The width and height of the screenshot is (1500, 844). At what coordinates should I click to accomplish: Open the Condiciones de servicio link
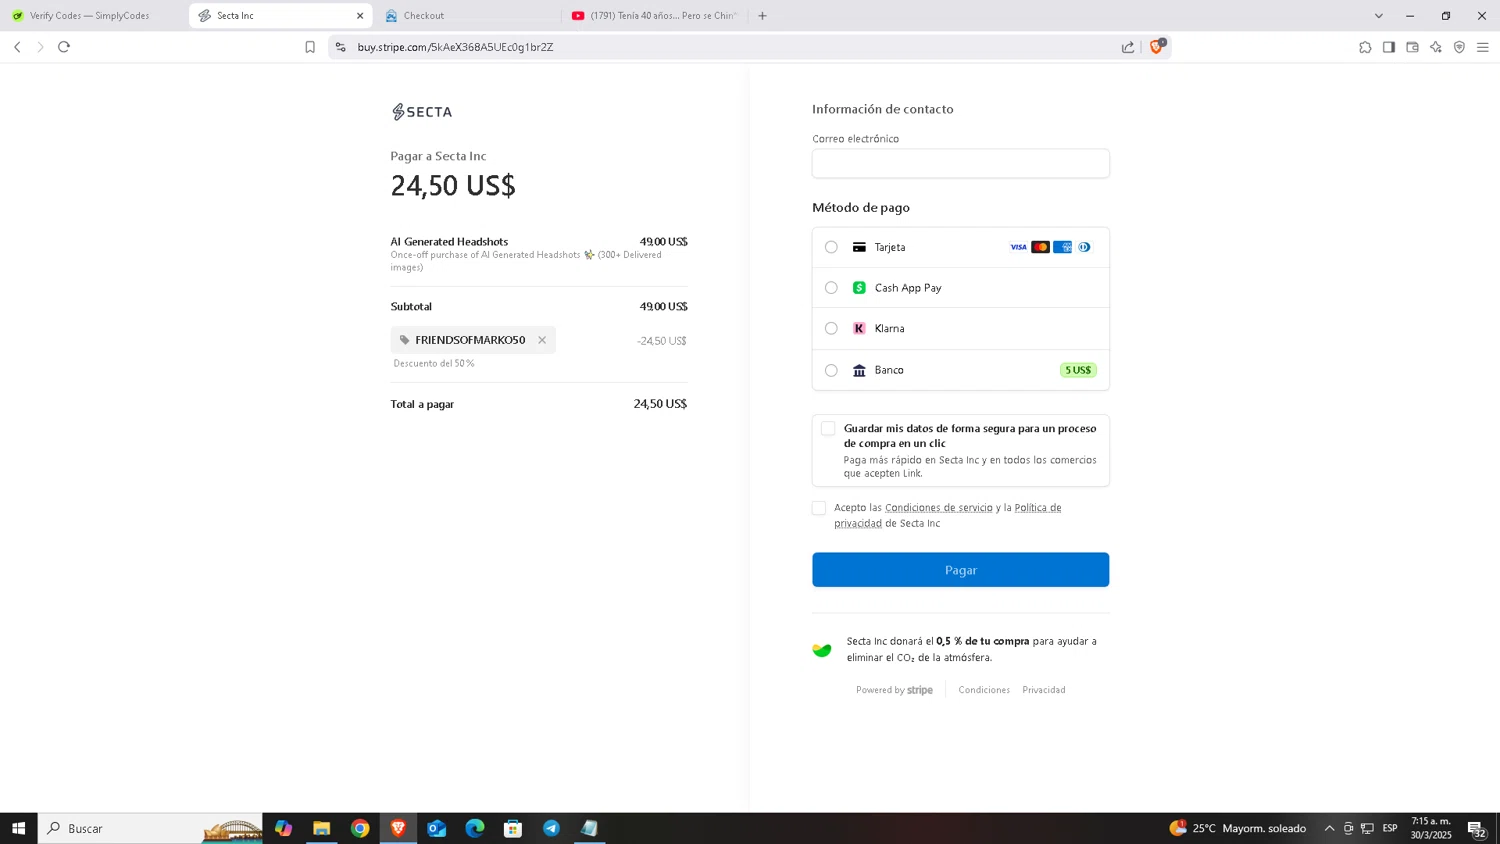tap(938, 508)
